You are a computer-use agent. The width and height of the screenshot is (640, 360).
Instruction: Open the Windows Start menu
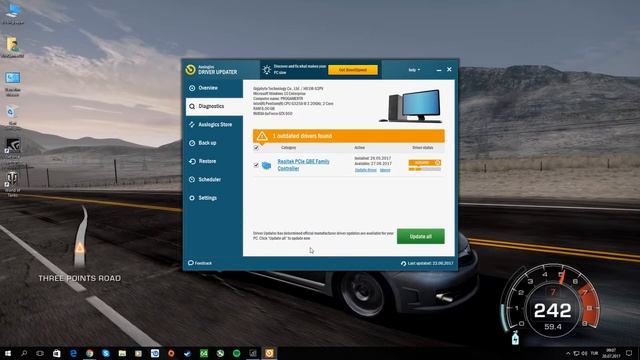tap(7, 353)
